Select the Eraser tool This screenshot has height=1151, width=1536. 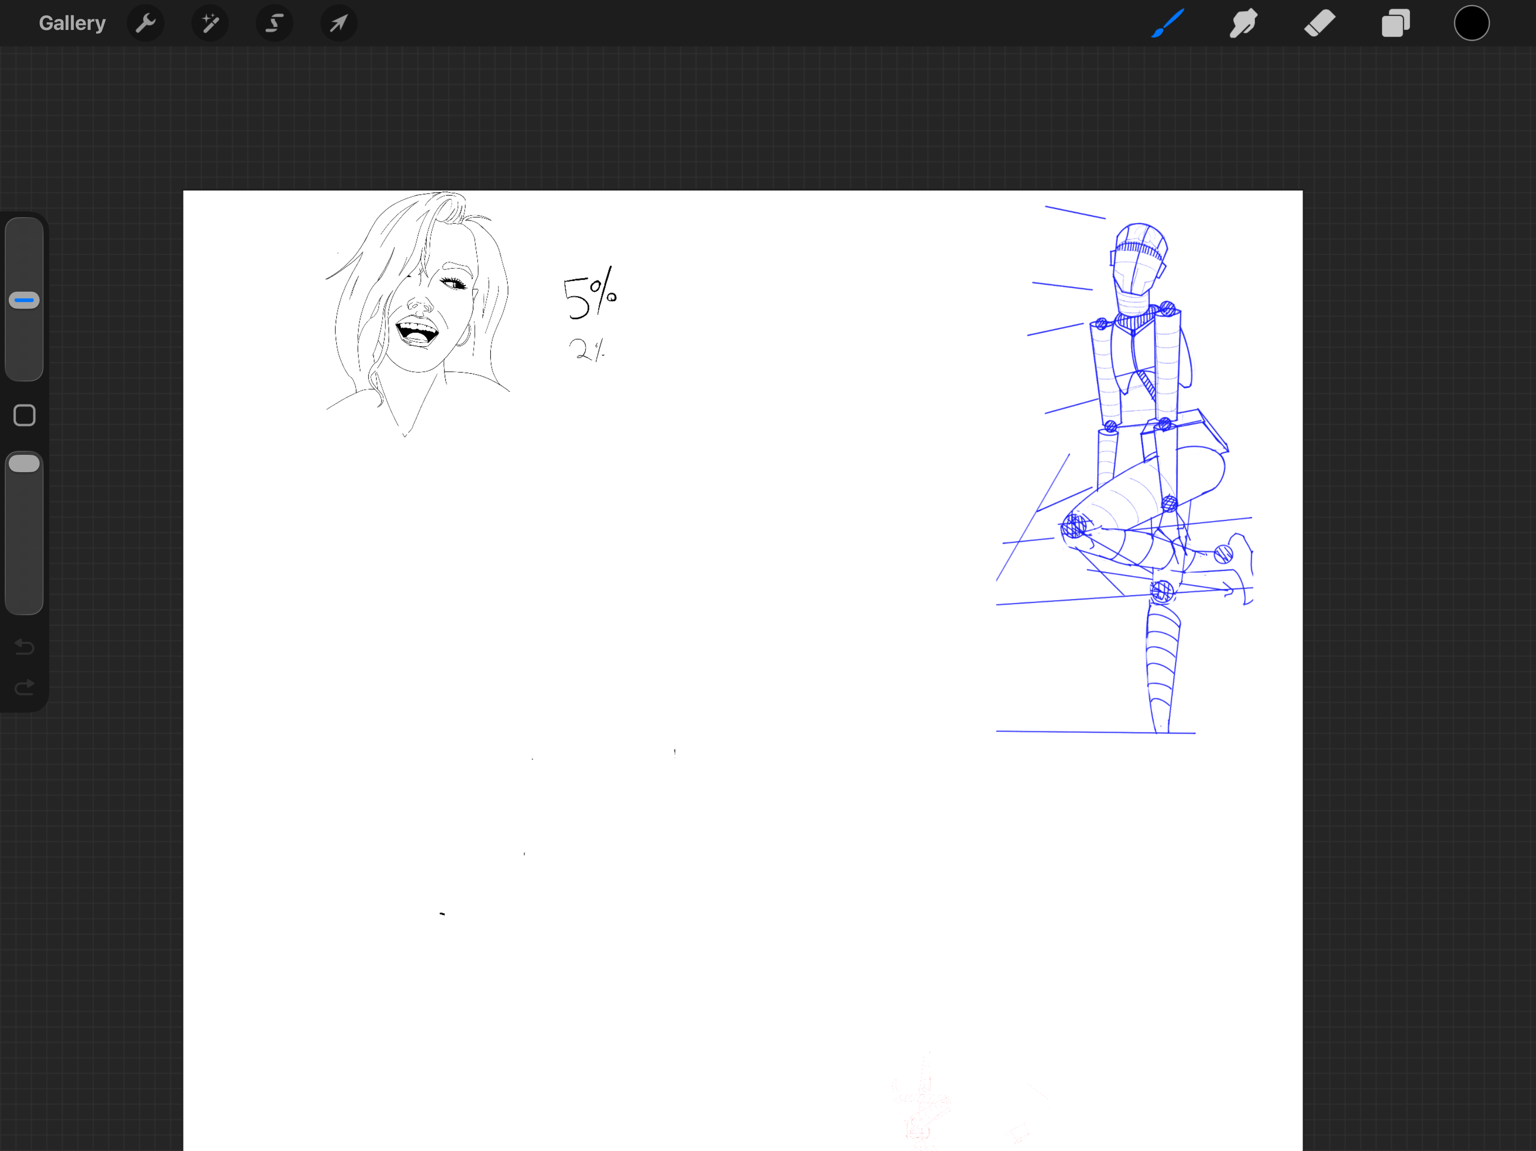click(x=1320, y=23)
